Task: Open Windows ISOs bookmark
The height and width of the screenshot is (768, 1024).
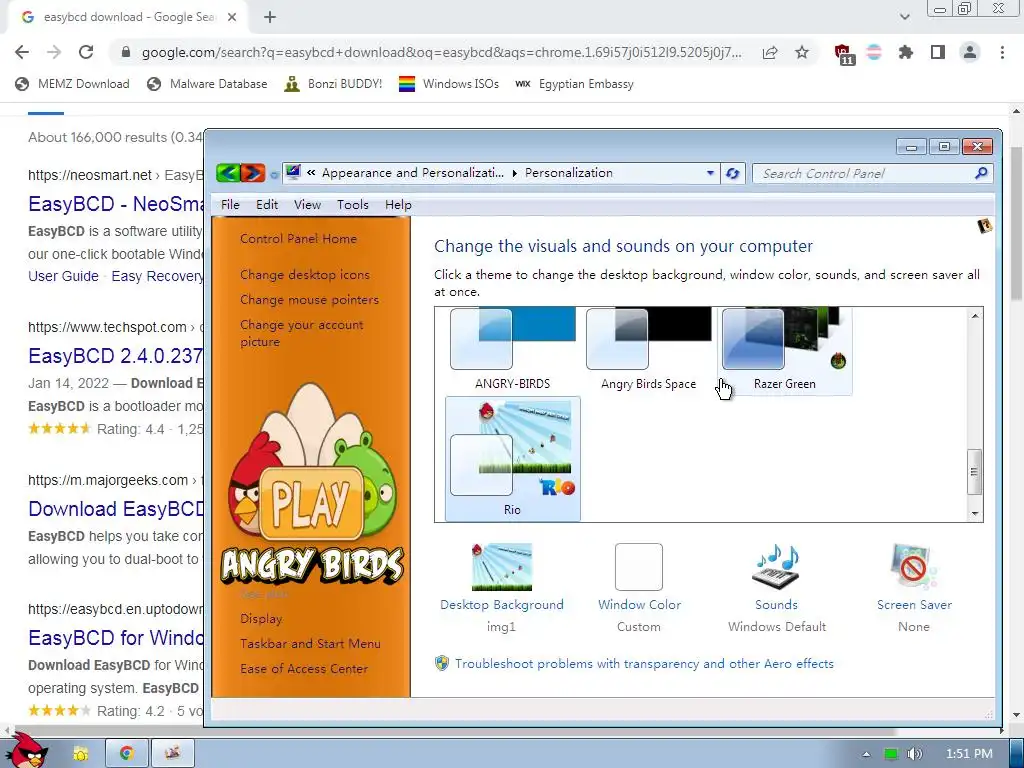Action: click(x=449, y=84)
